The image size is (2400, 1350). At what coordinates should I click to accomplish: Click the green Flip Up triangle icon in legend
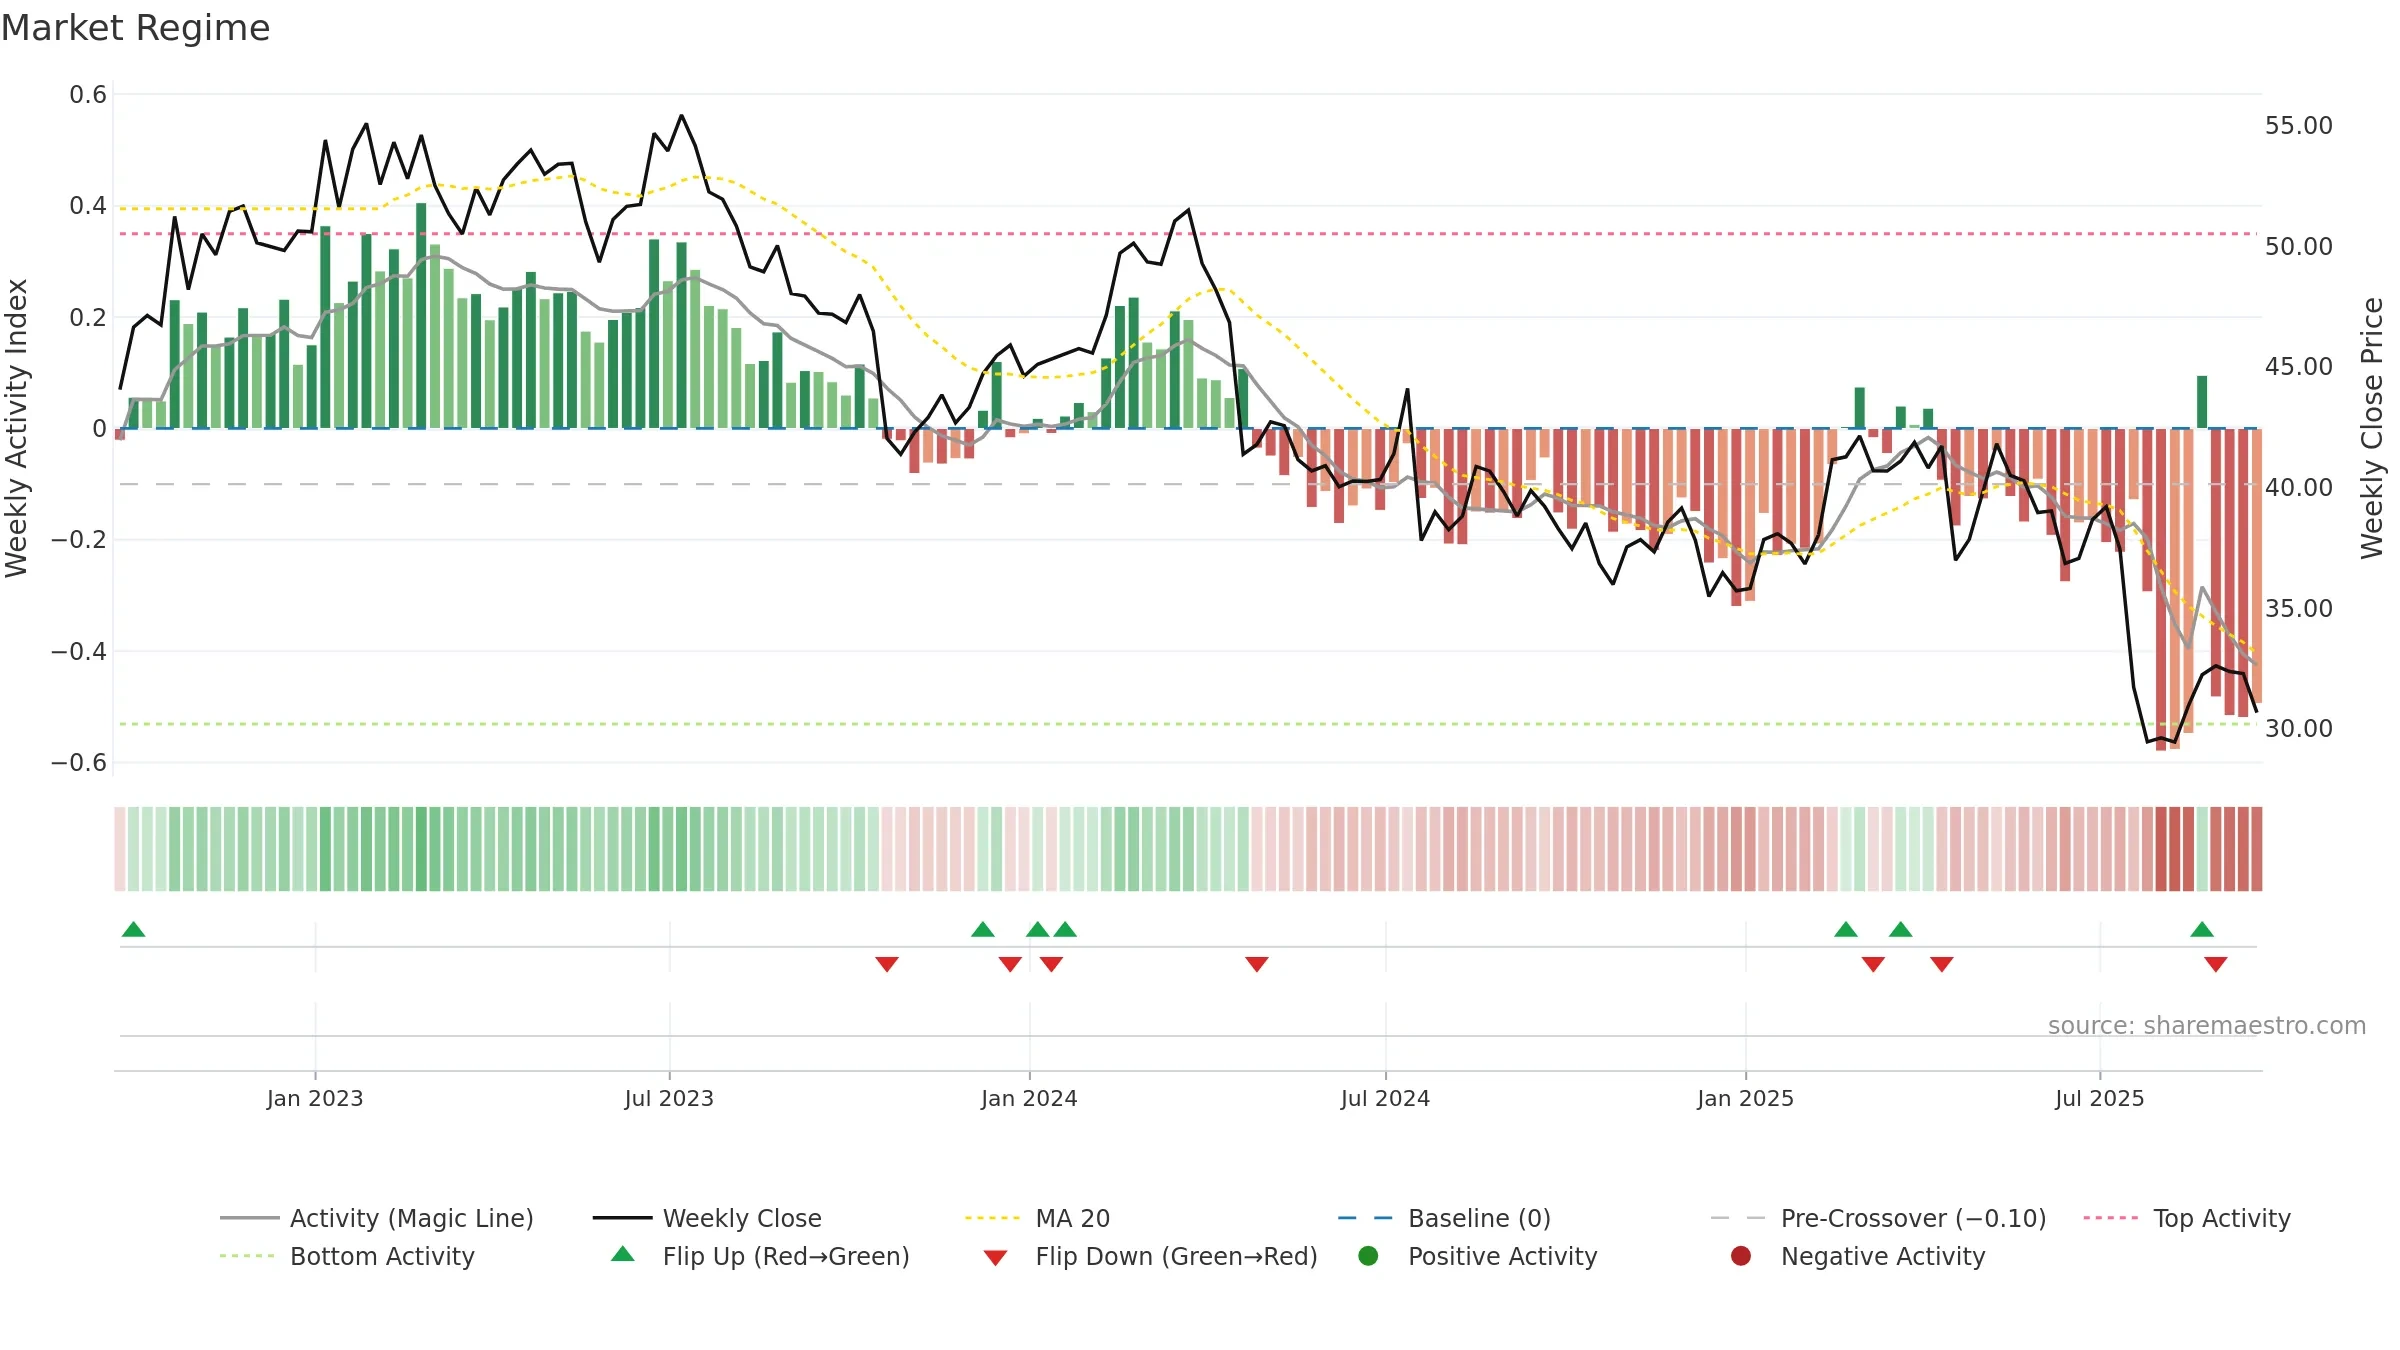click(623, 1254)
